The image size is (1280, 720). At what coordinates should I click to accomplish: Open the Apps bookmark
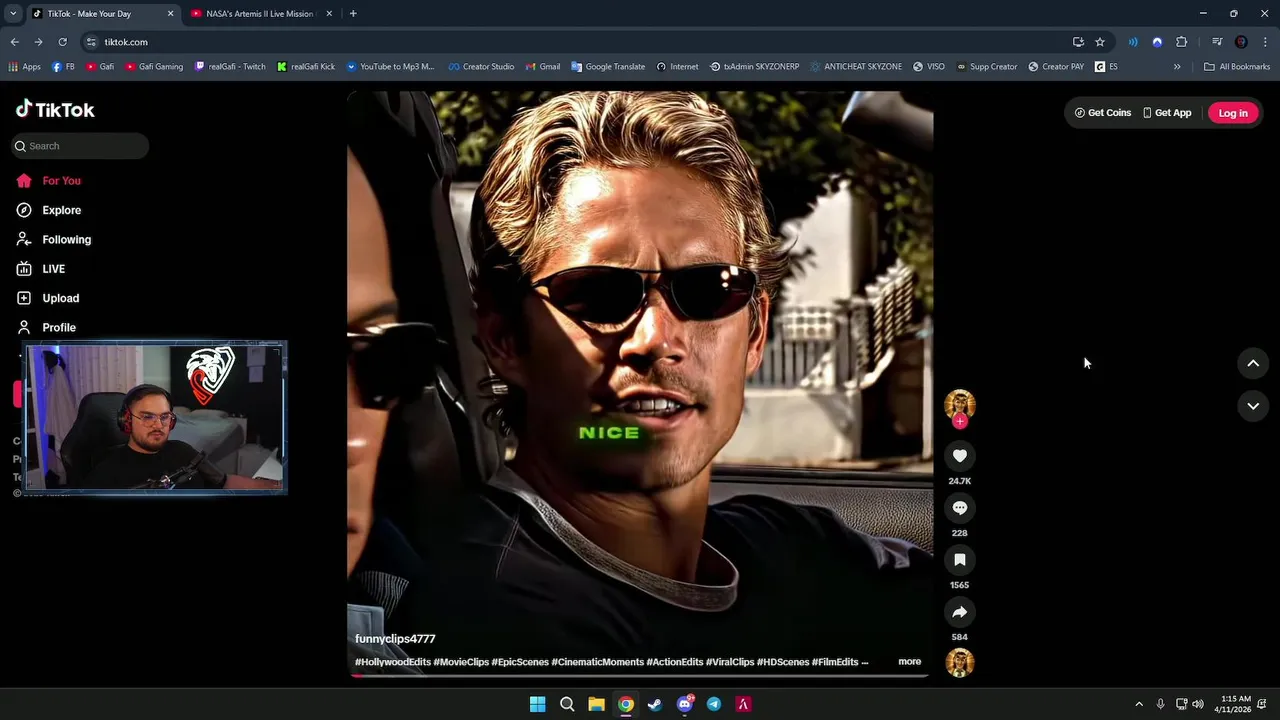click(25, 67)
